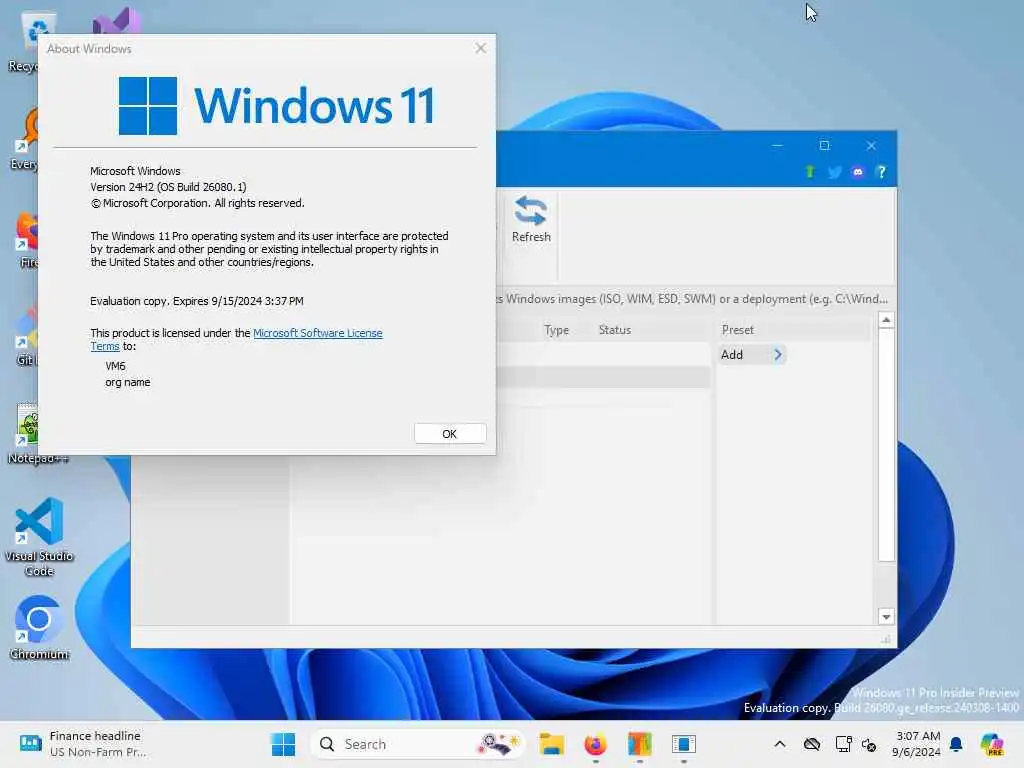Open the Discord icon in background window
Screen dimensions: 1024x768
coord(857,172)
